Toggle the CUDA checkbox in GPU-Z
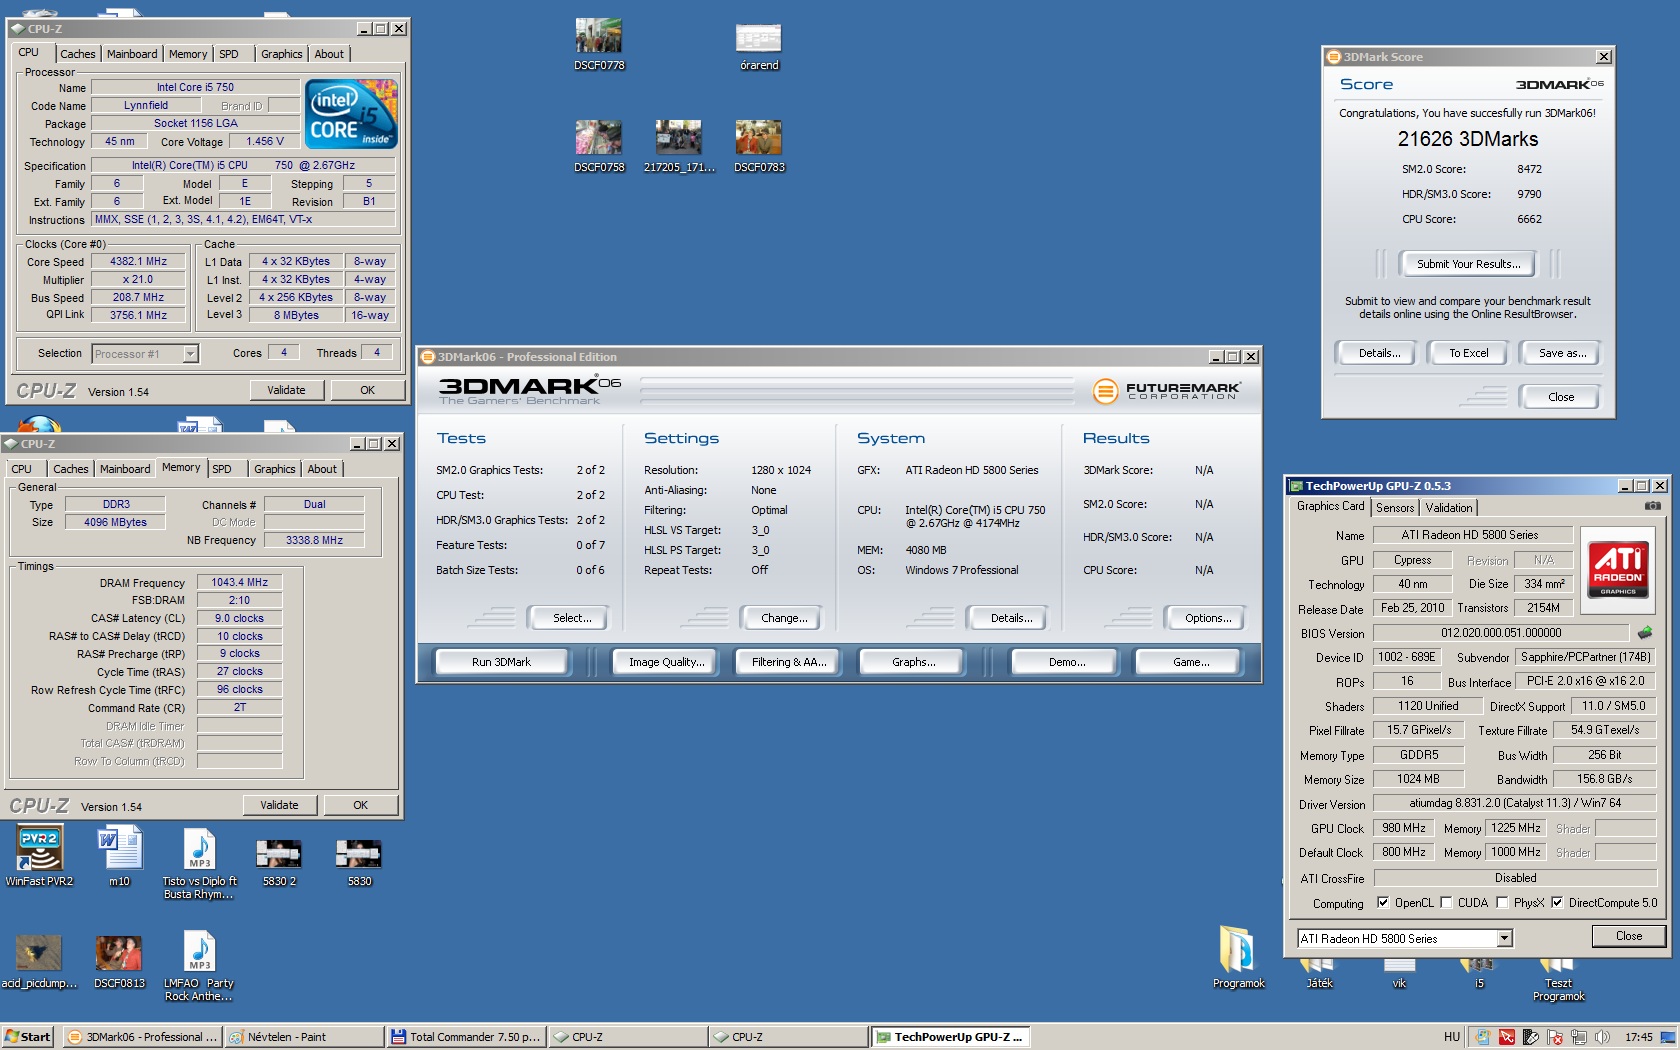 [1446, 902]
